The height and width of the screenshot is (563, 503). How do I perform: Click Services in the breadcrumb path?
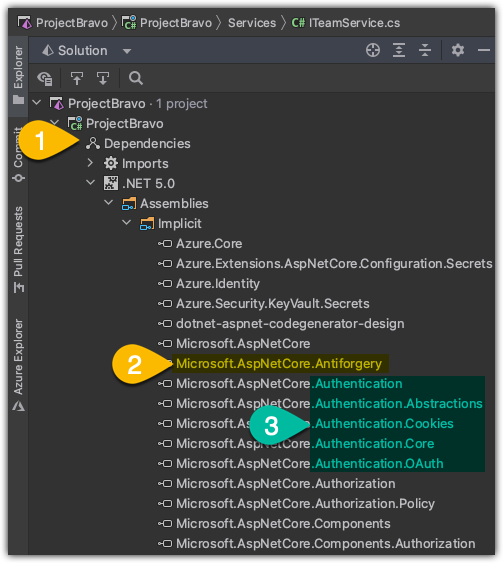[252, 23]
